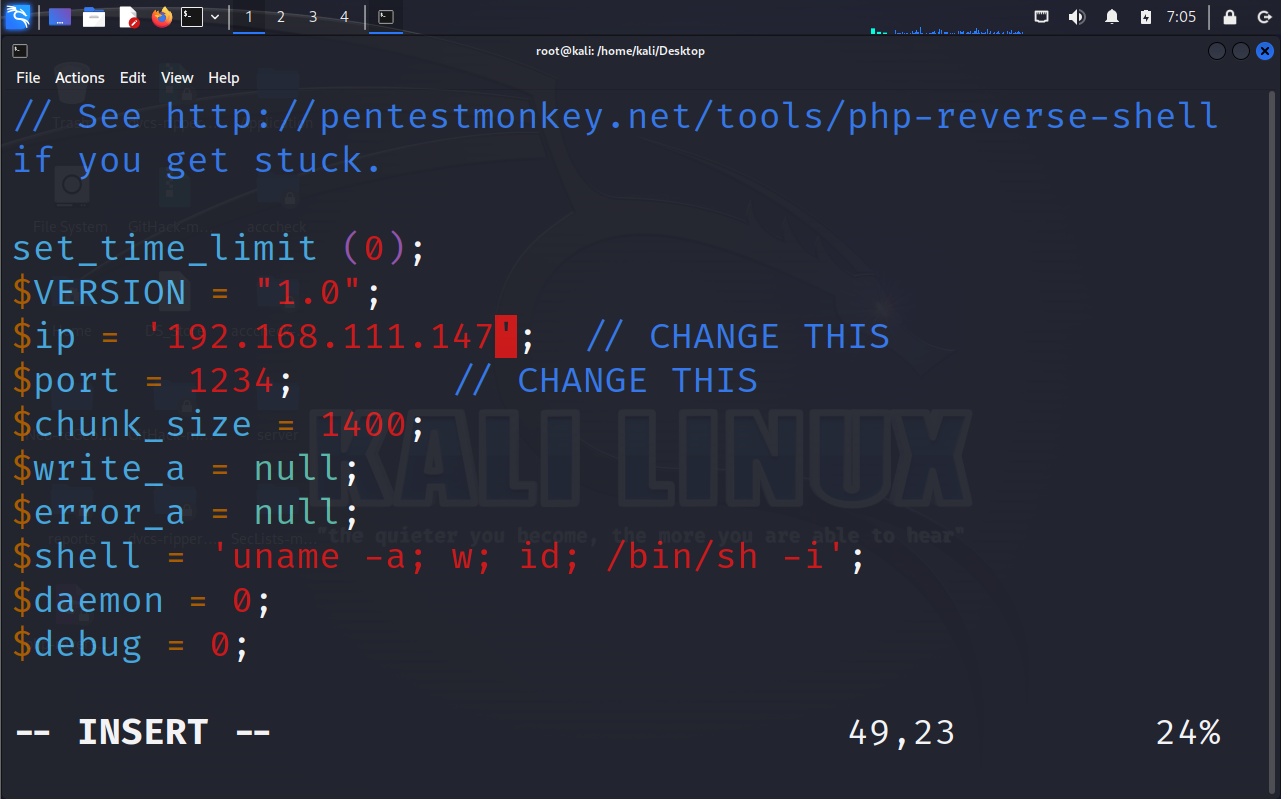Click the terminal icon in the title bar
The height and width of the screenshot is (799, 1281).
(20, 50)
